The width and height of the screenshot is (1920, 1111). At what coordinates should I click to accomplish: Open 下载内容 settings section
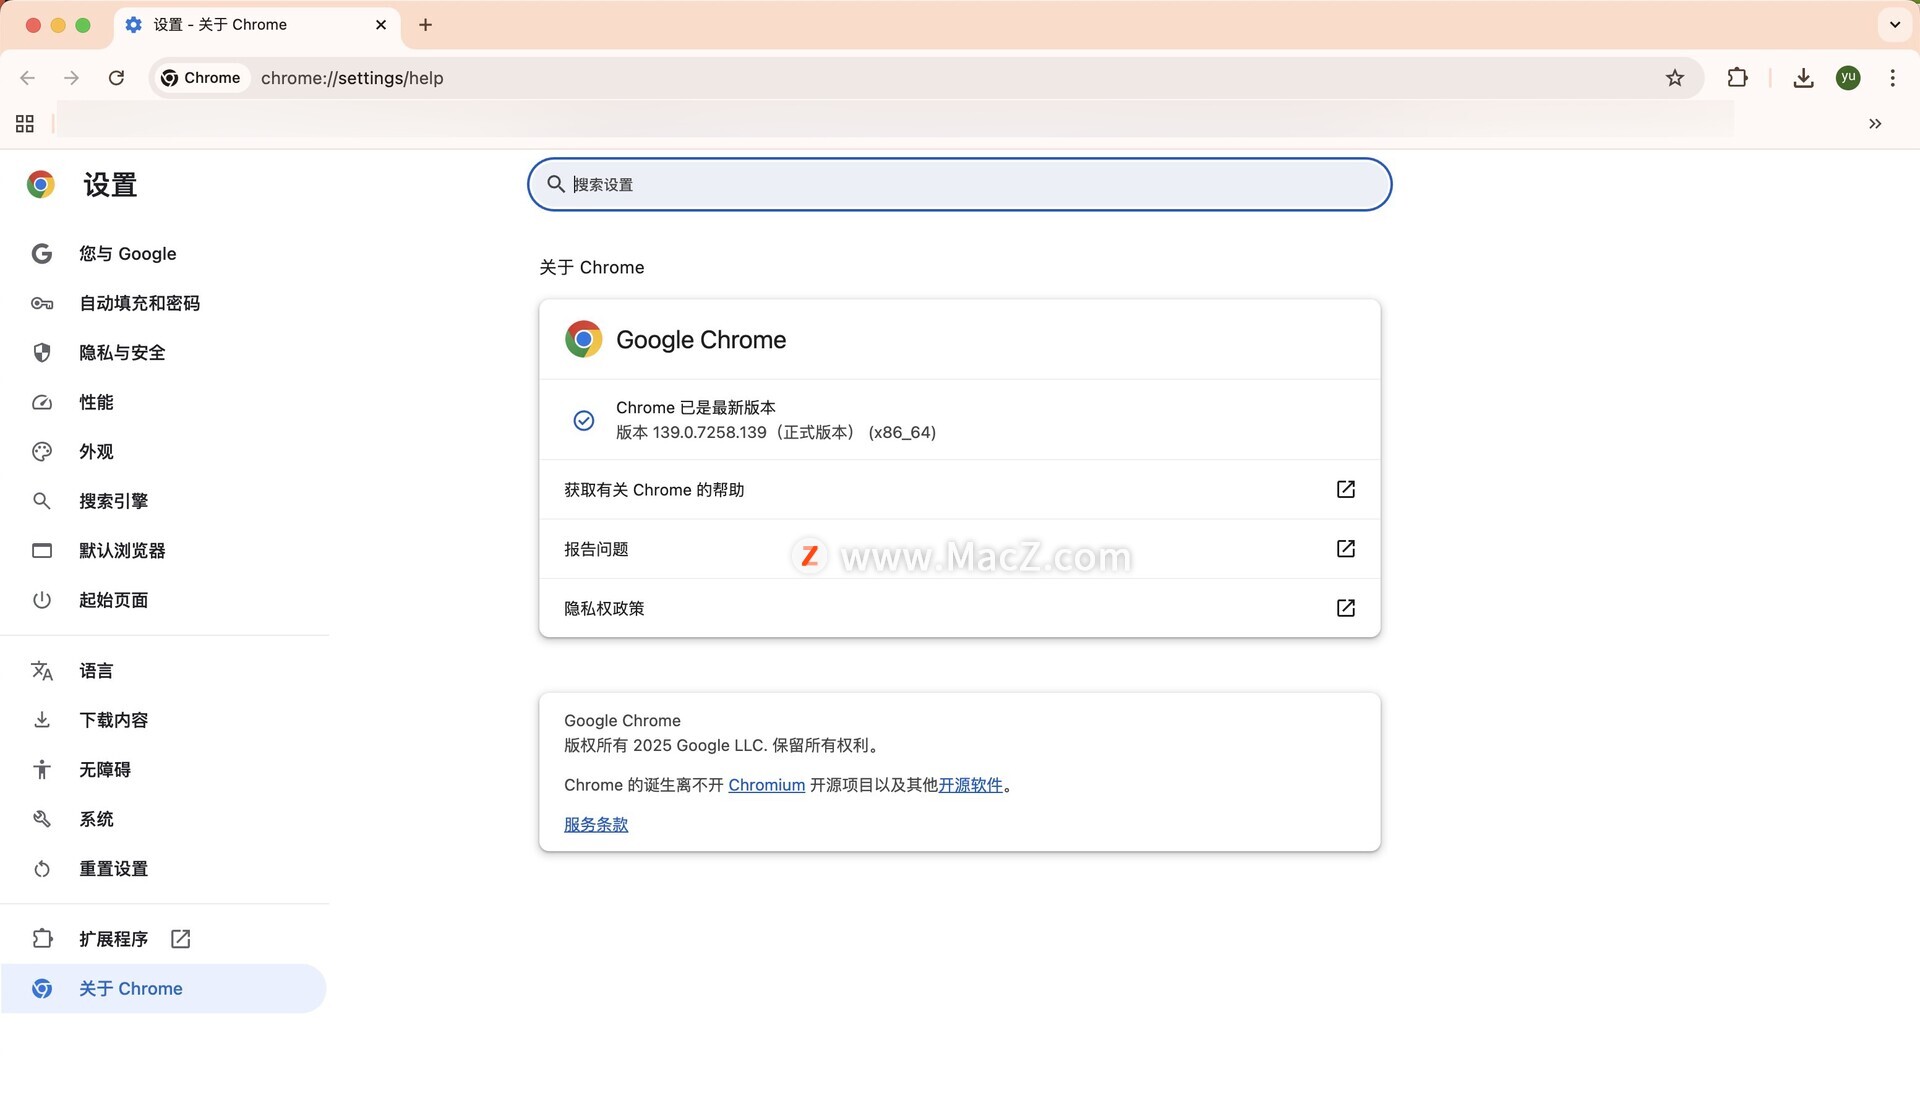point(164,720)
